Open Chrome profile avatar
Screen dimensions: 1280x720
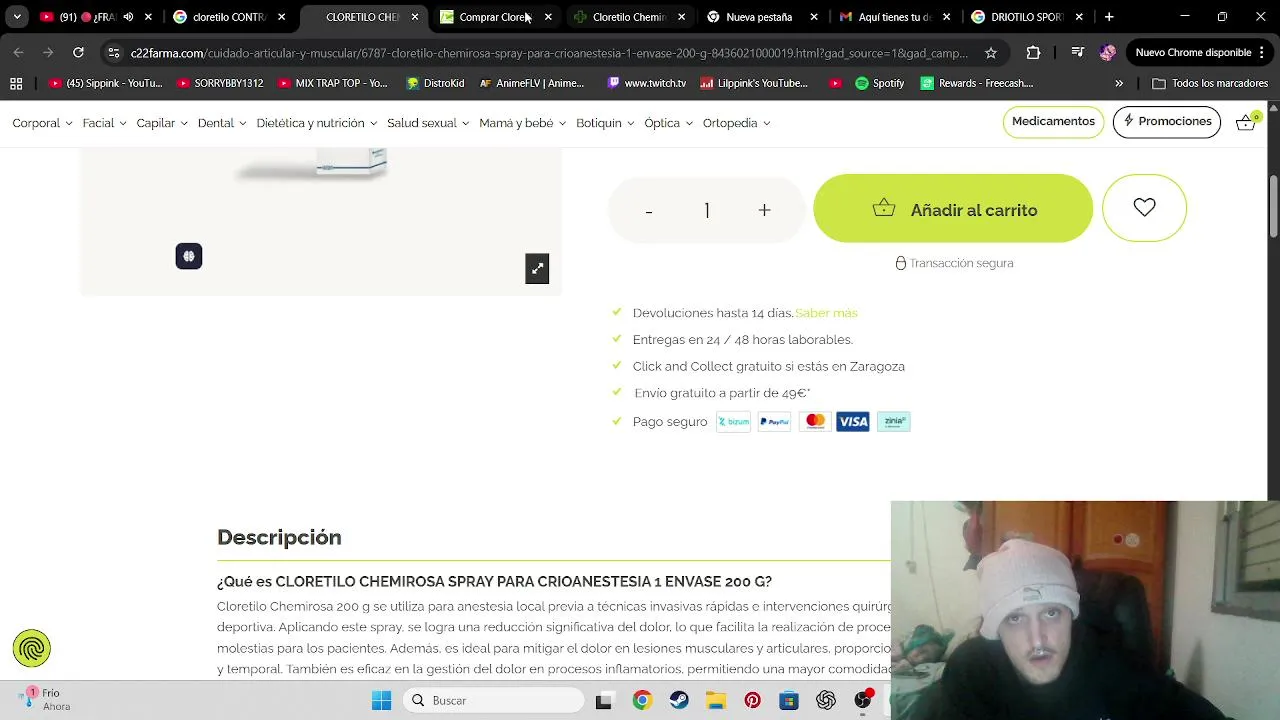1107,53
